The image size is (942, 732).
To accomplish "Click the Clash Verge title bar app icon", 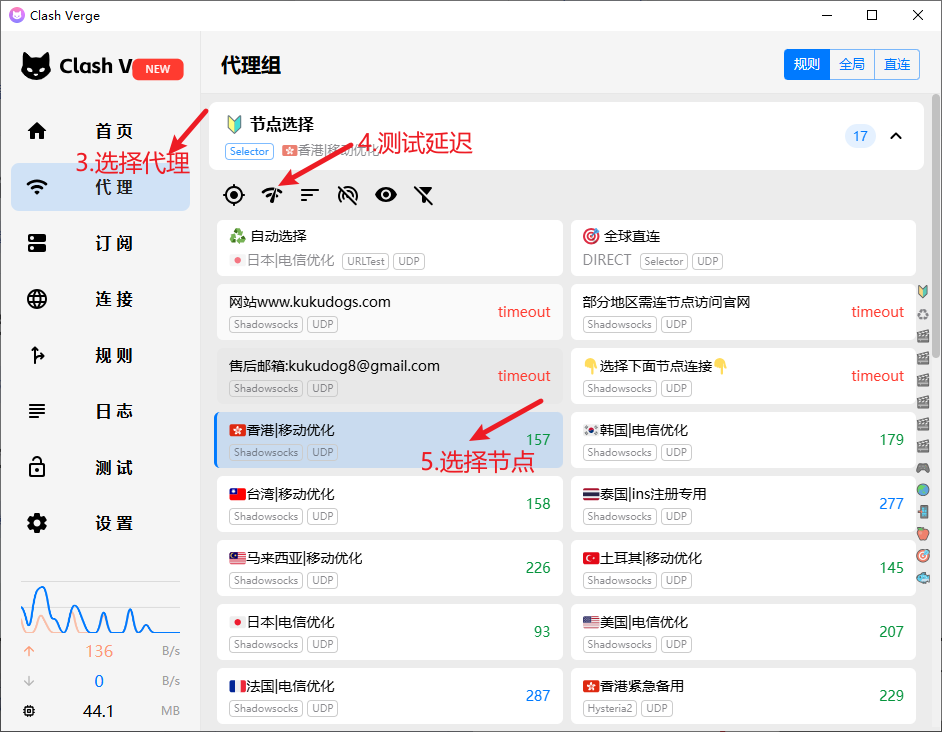I will pos(17,15).
